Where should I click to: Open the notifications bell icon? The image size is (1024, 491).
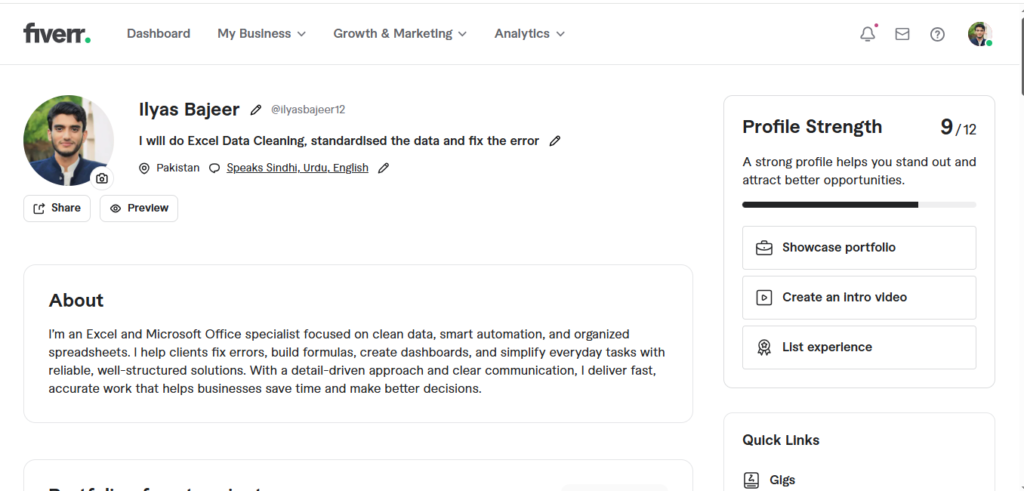[x=868, y=34]
